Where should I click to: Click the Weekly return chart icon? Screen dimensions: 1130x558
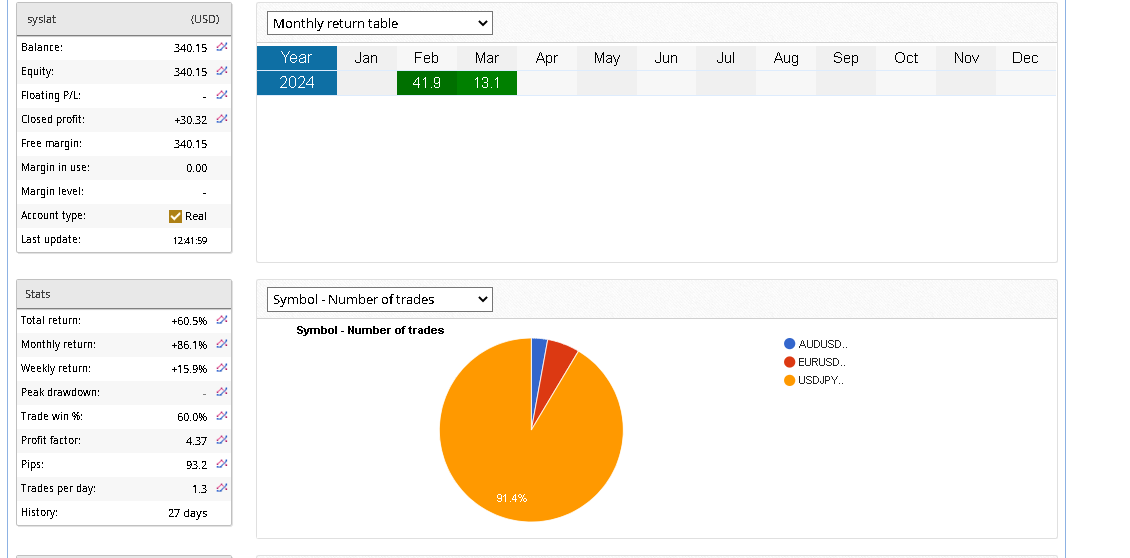221,368
